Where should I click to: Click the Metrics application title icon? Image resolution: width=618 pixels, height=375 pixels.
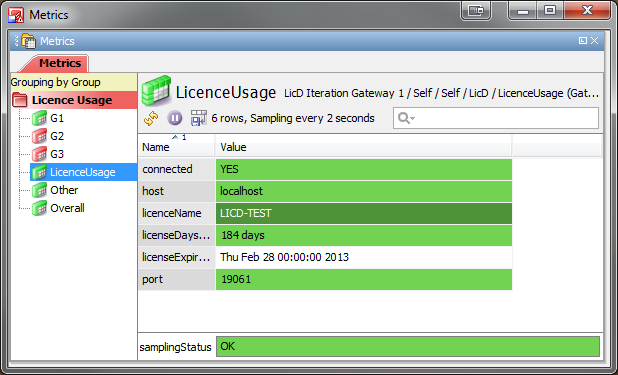(x=16, y=15)
